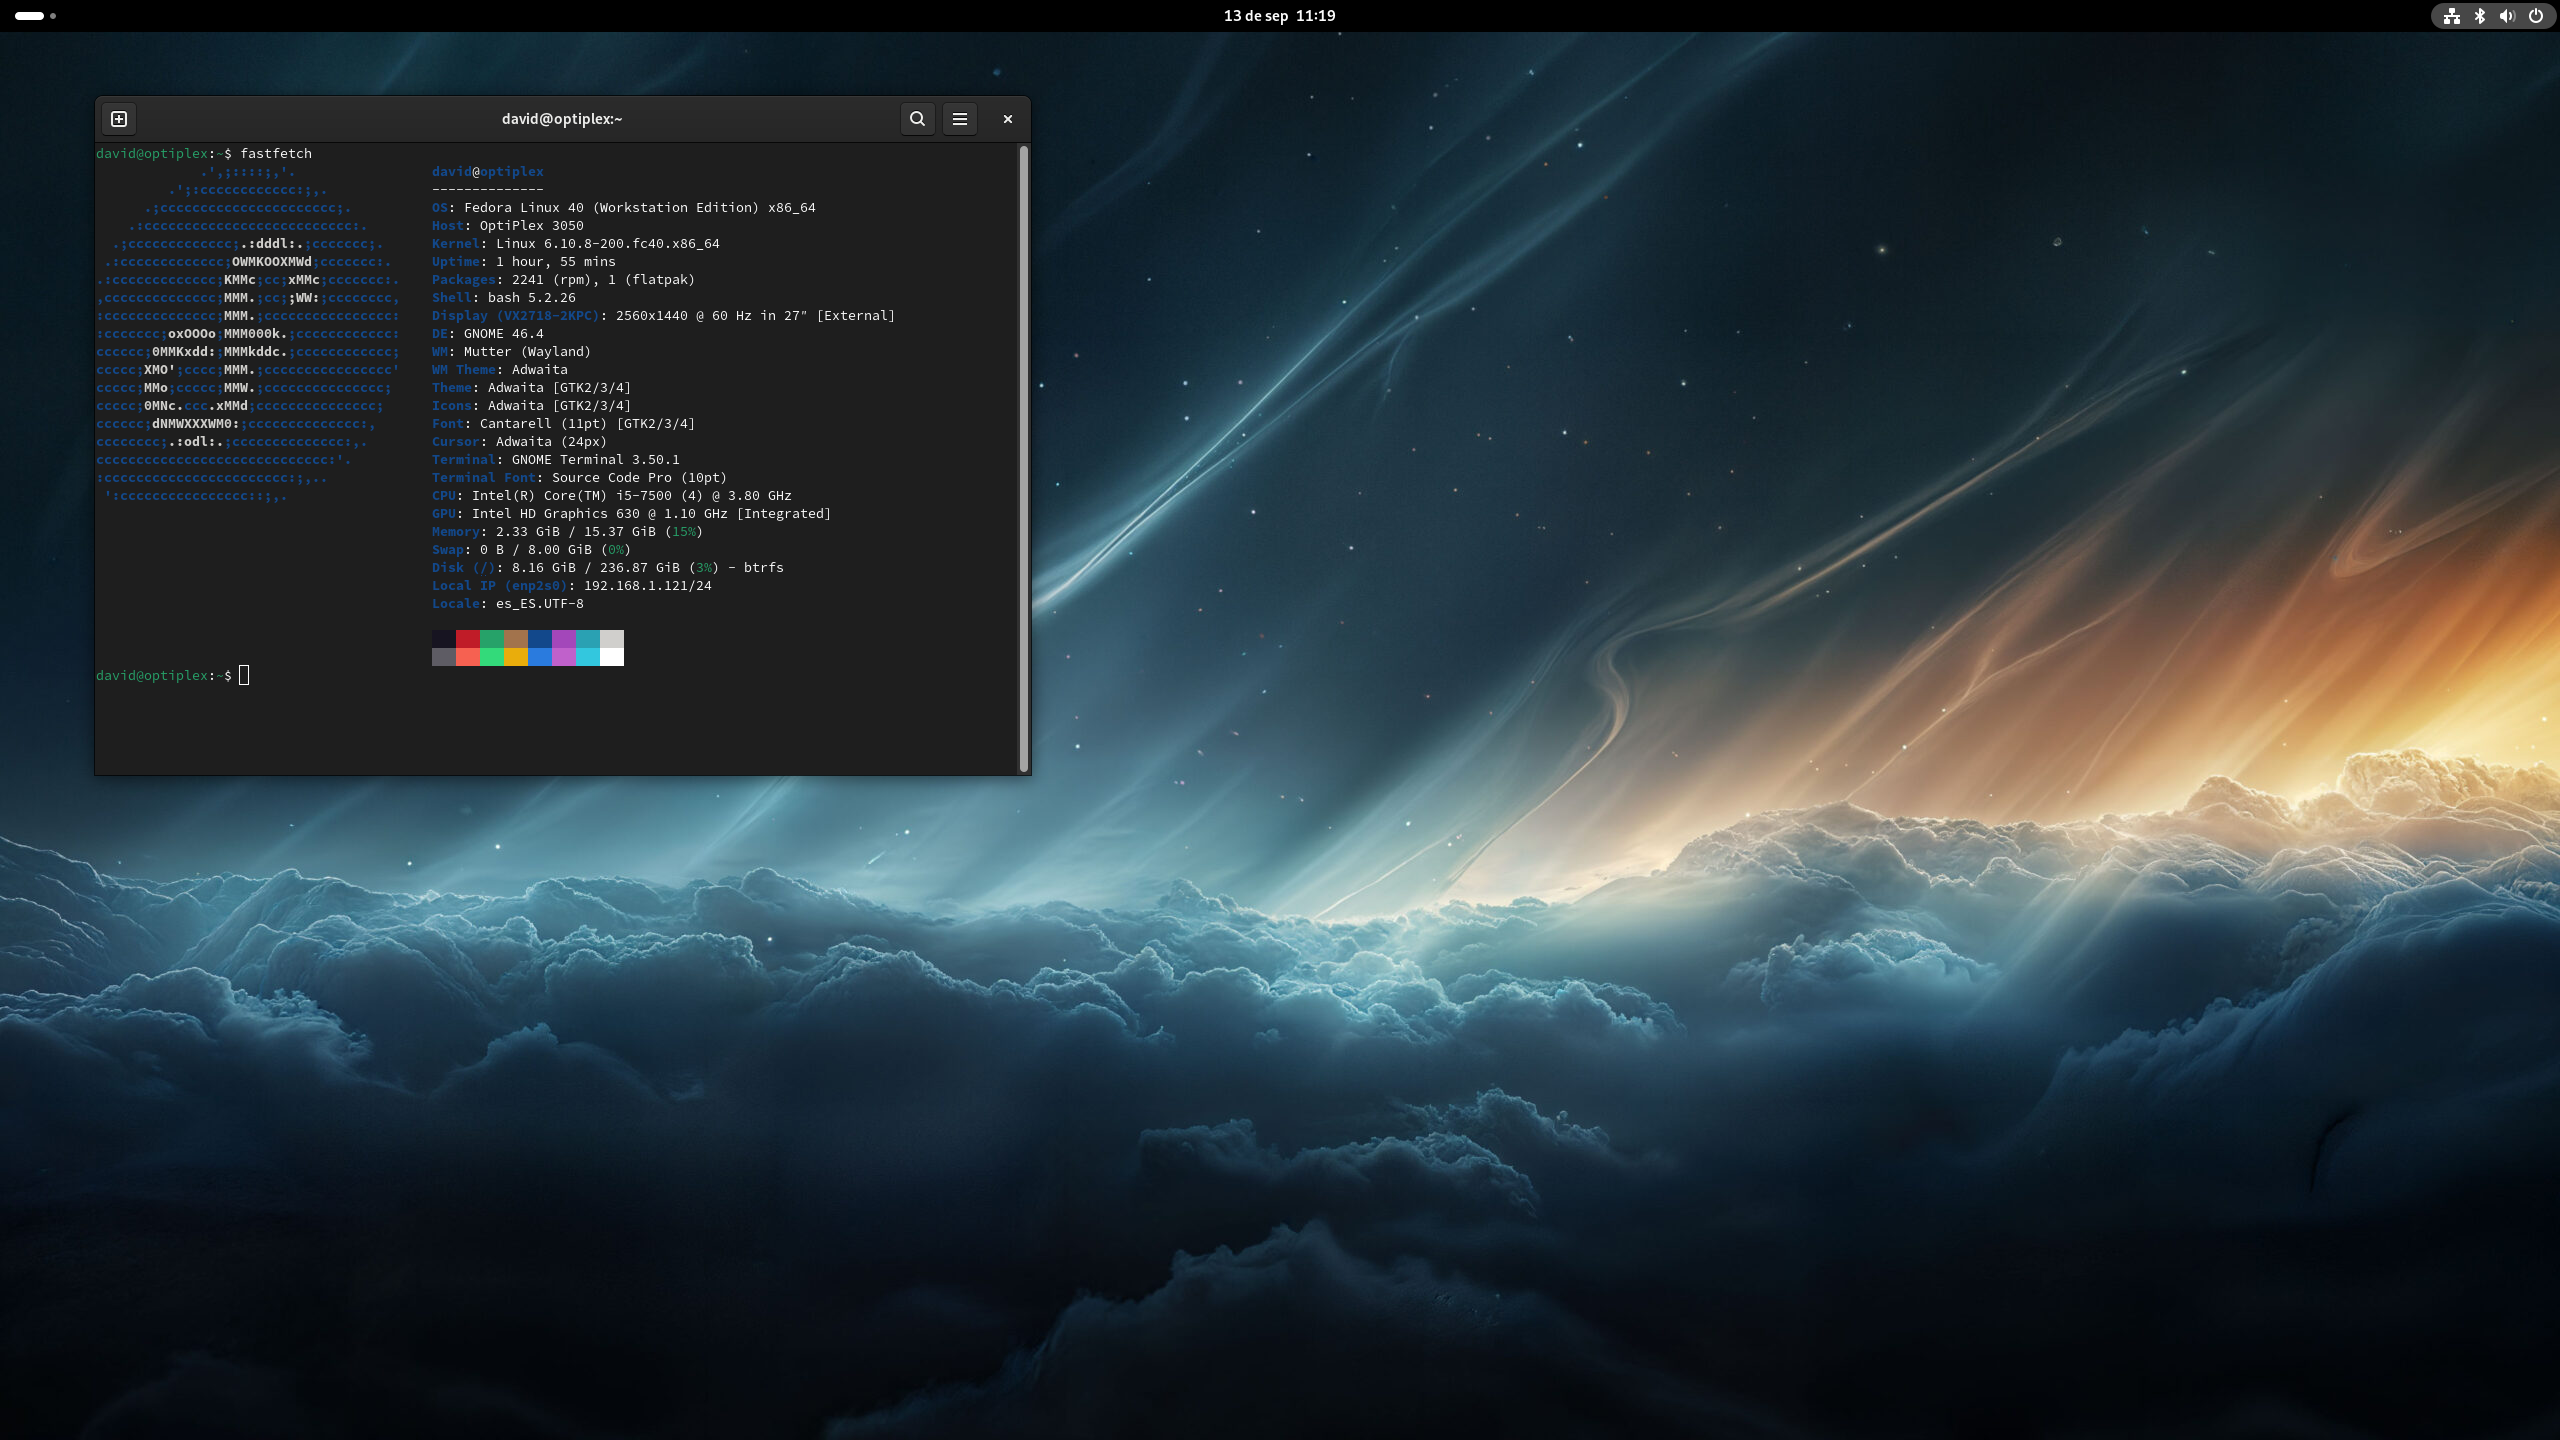Viewport: 2560px width, 1440px height.
Task: Close the david@optiplex terminal window
Action: (x=1008, y=119)
